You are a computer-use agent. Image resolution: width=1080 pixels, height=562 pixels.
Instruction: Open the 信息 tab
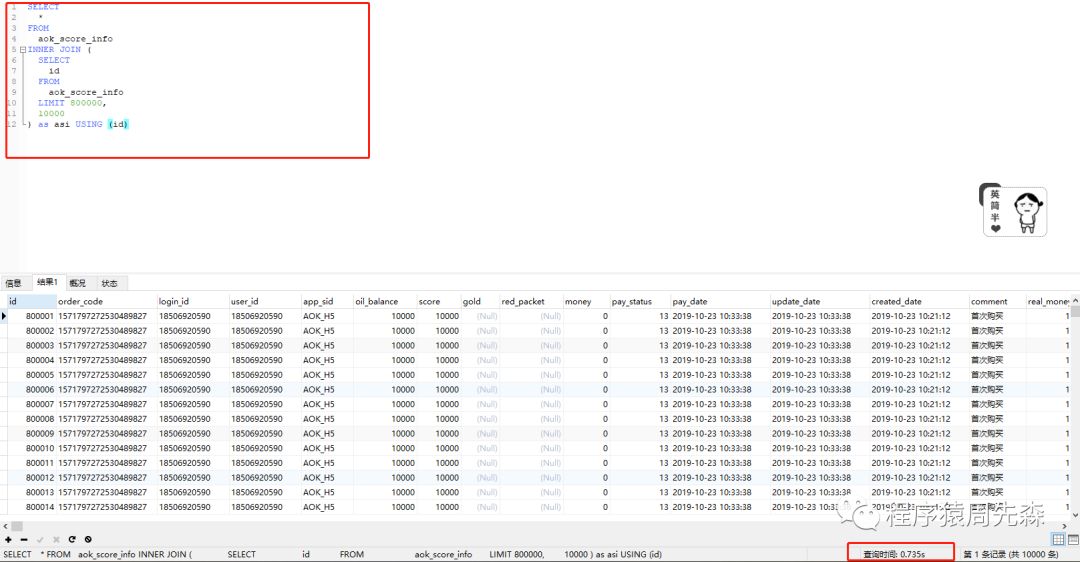coord(14,283)
